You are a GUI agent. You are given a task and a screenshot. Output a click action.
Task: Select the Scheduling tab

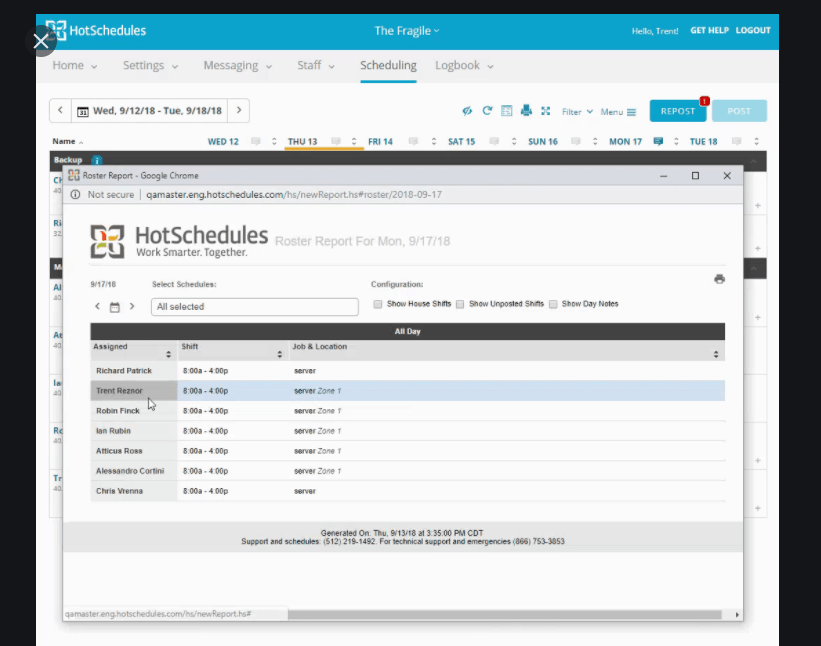(388, 65)
